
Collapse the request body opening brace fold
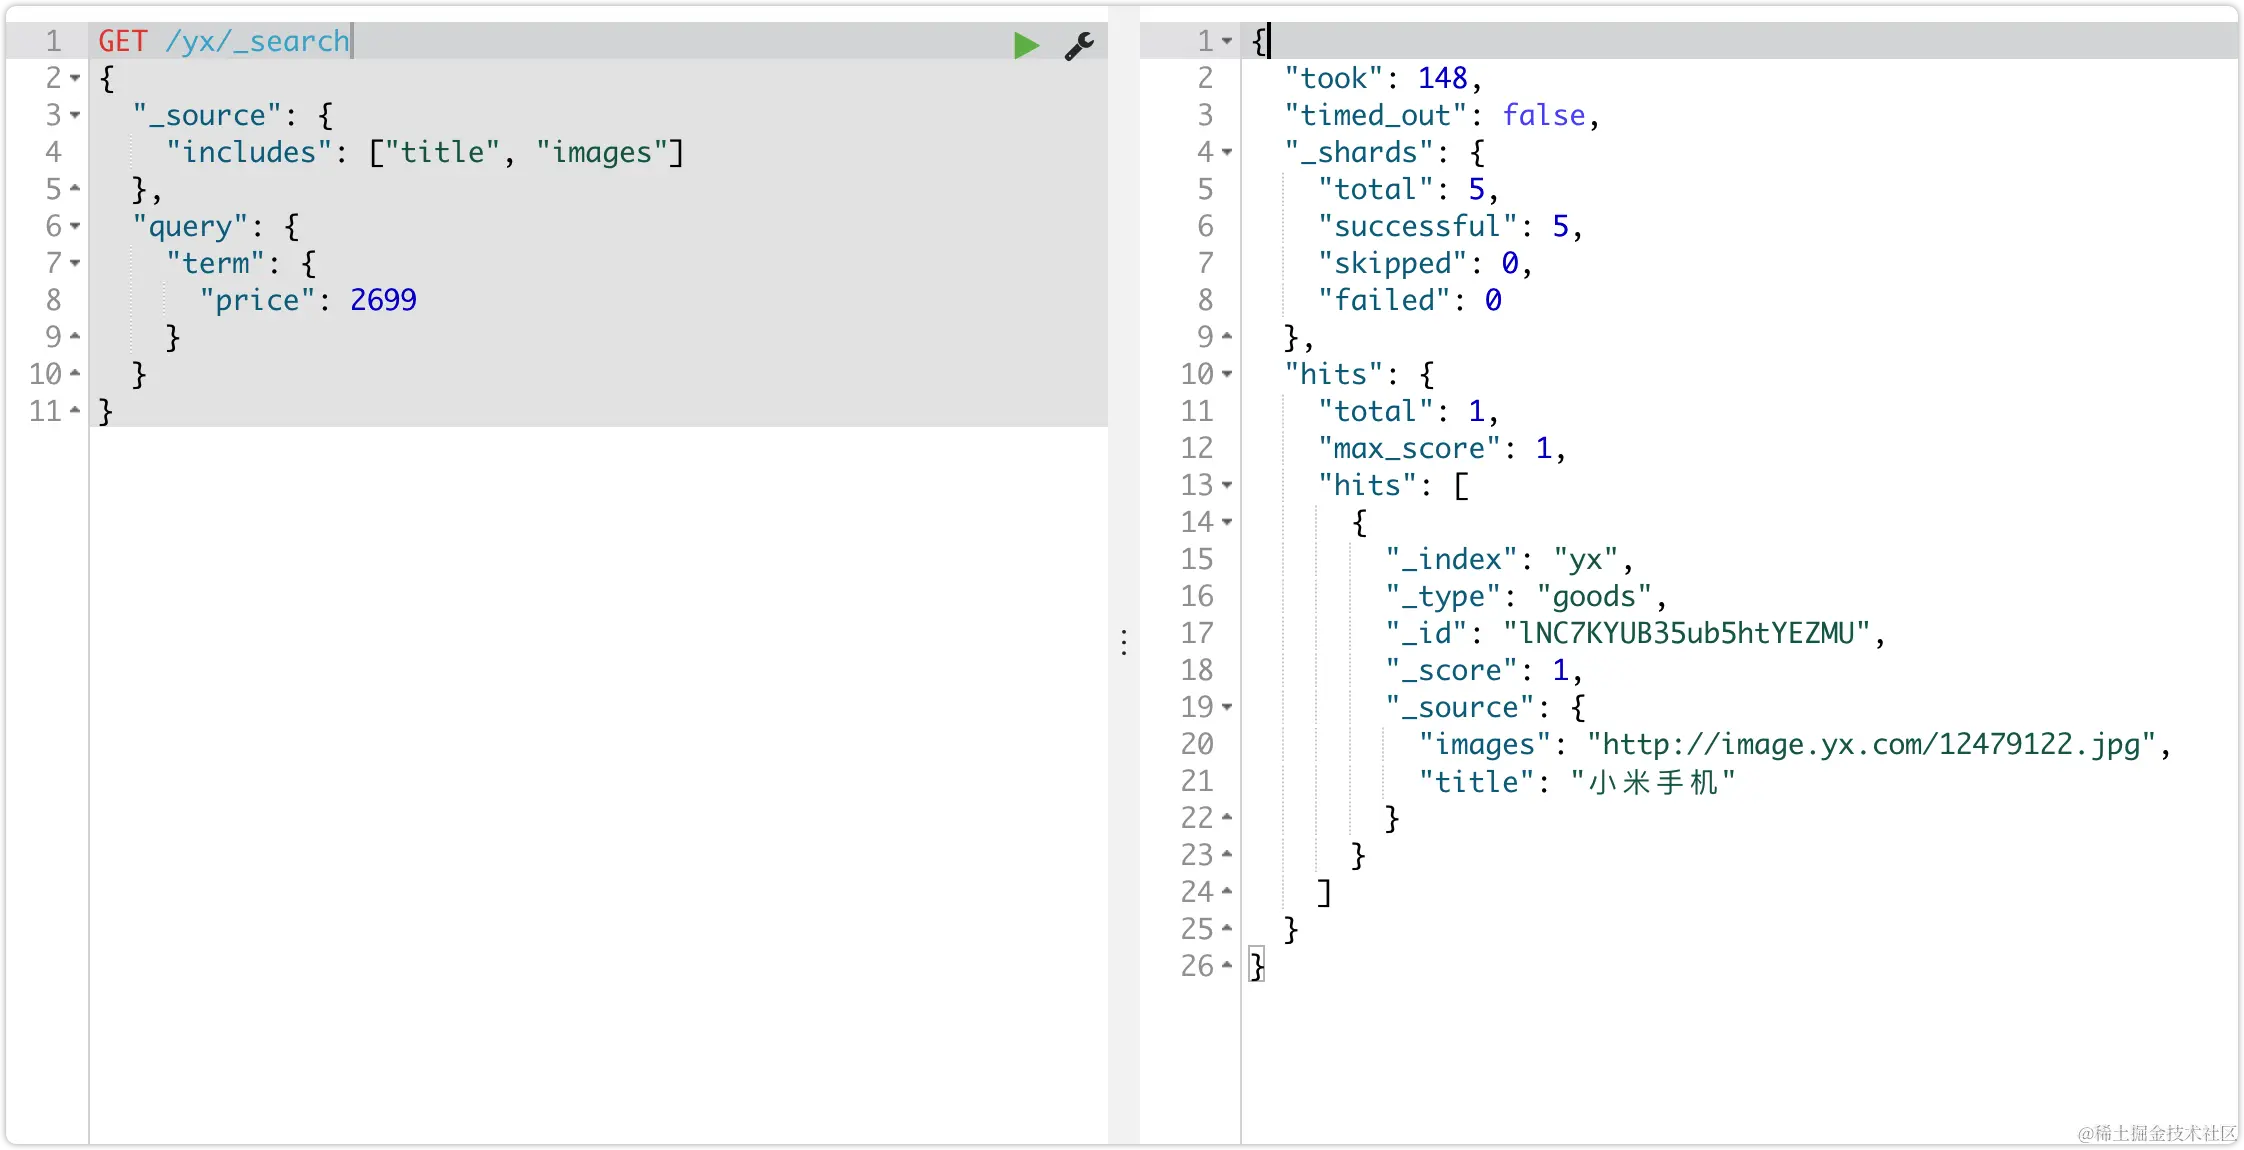click(76, 78)
